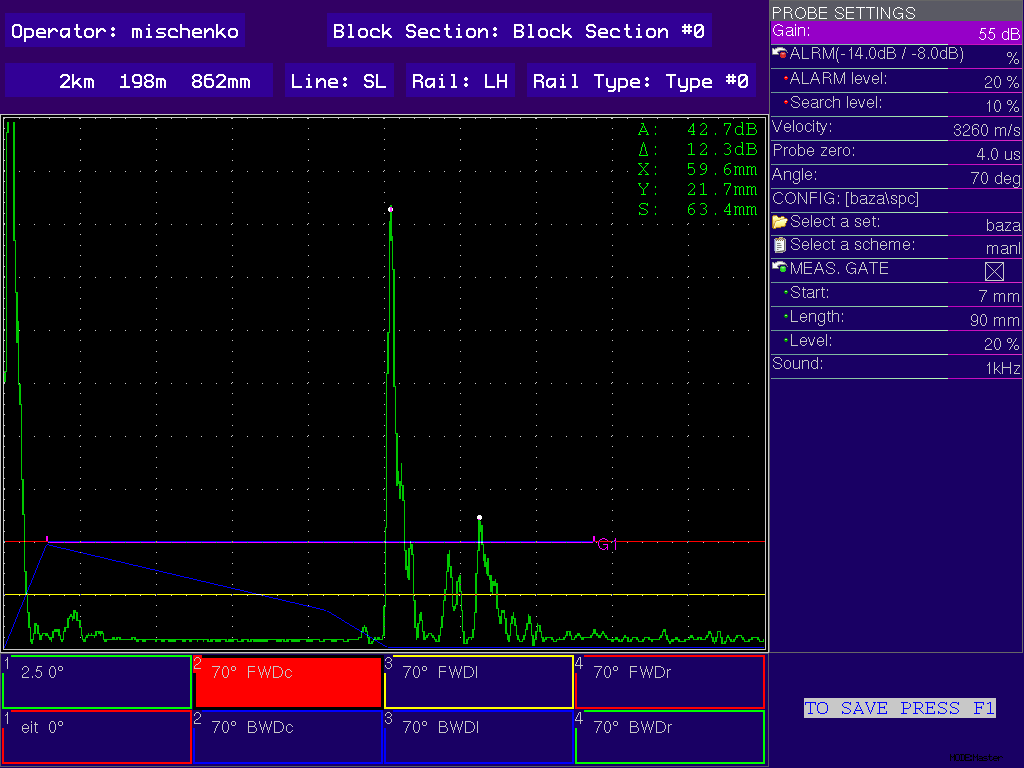
Task: Click the CONFIG [baza\spc] header row
Action: click(x=896, y=199)
